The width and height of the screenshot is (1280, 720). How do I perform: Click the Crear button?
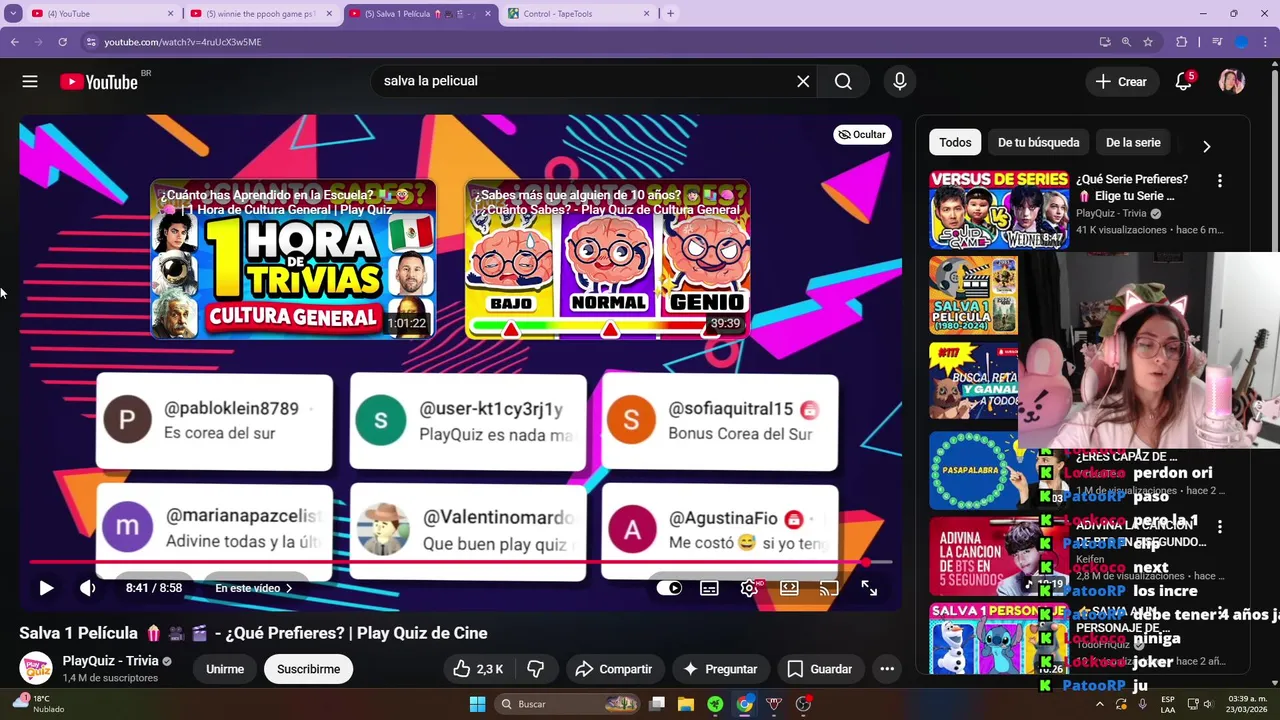[x=1121, y=82]
